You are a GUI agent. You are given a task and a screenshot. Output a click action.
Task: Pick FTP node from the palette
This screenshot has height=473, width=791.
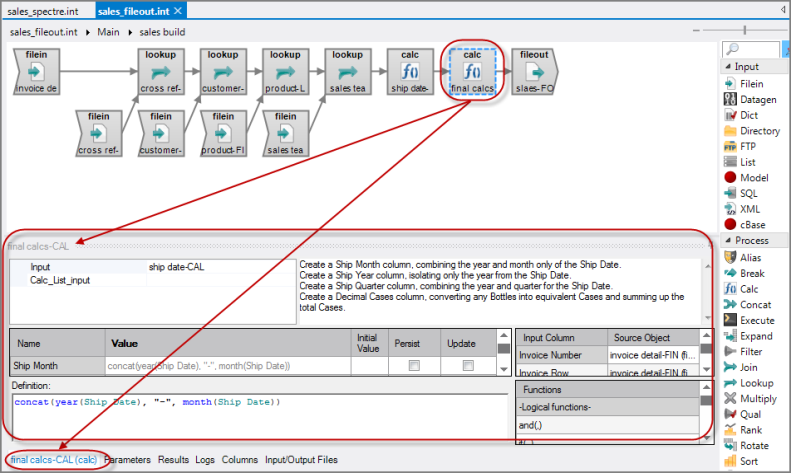(x=740, y=146)
